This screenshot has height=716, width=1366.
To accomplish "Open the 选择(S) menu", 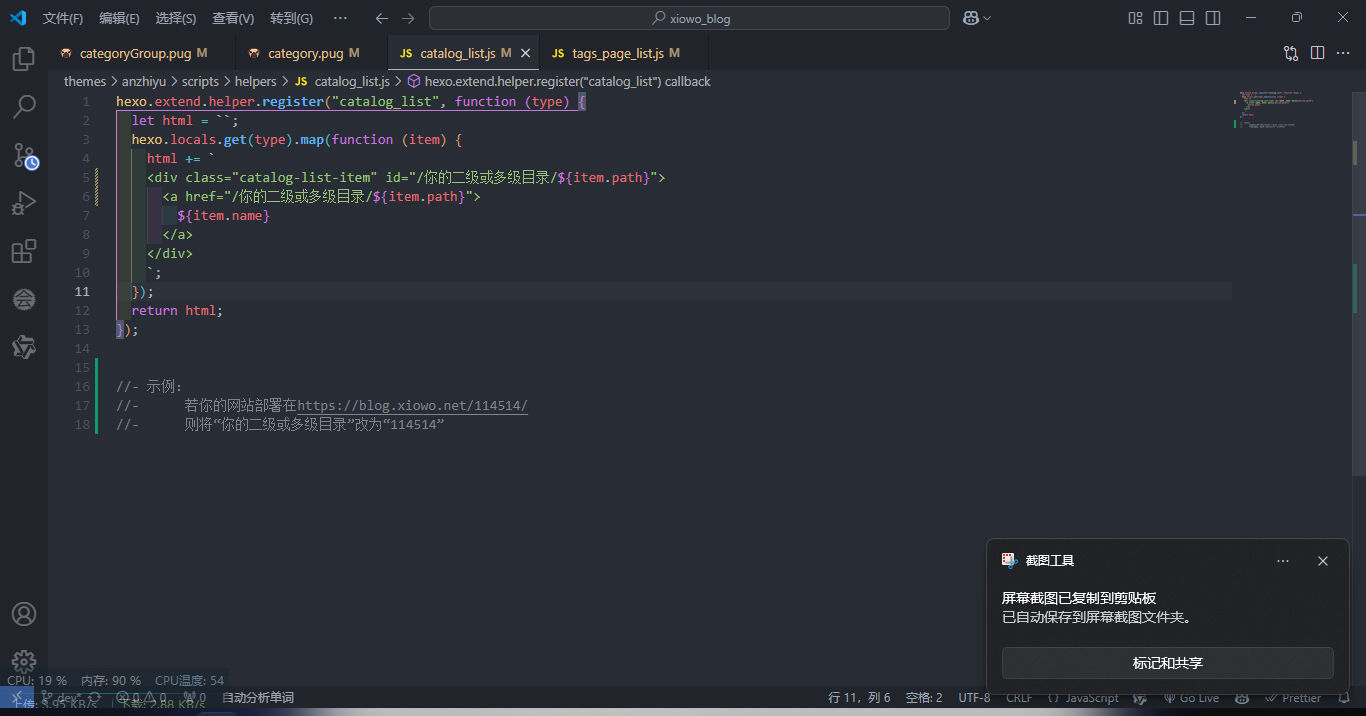I will 176,18.
